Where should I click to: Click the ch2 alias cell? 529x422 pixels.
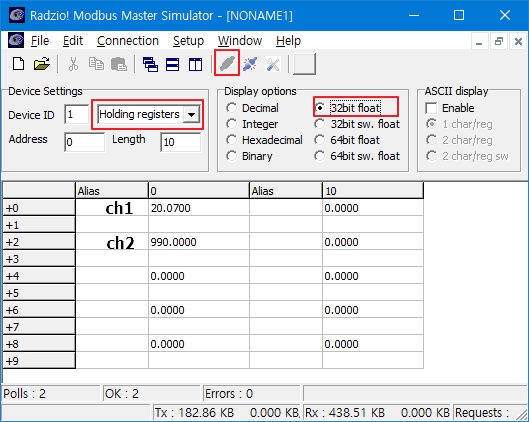coord(112,242)
